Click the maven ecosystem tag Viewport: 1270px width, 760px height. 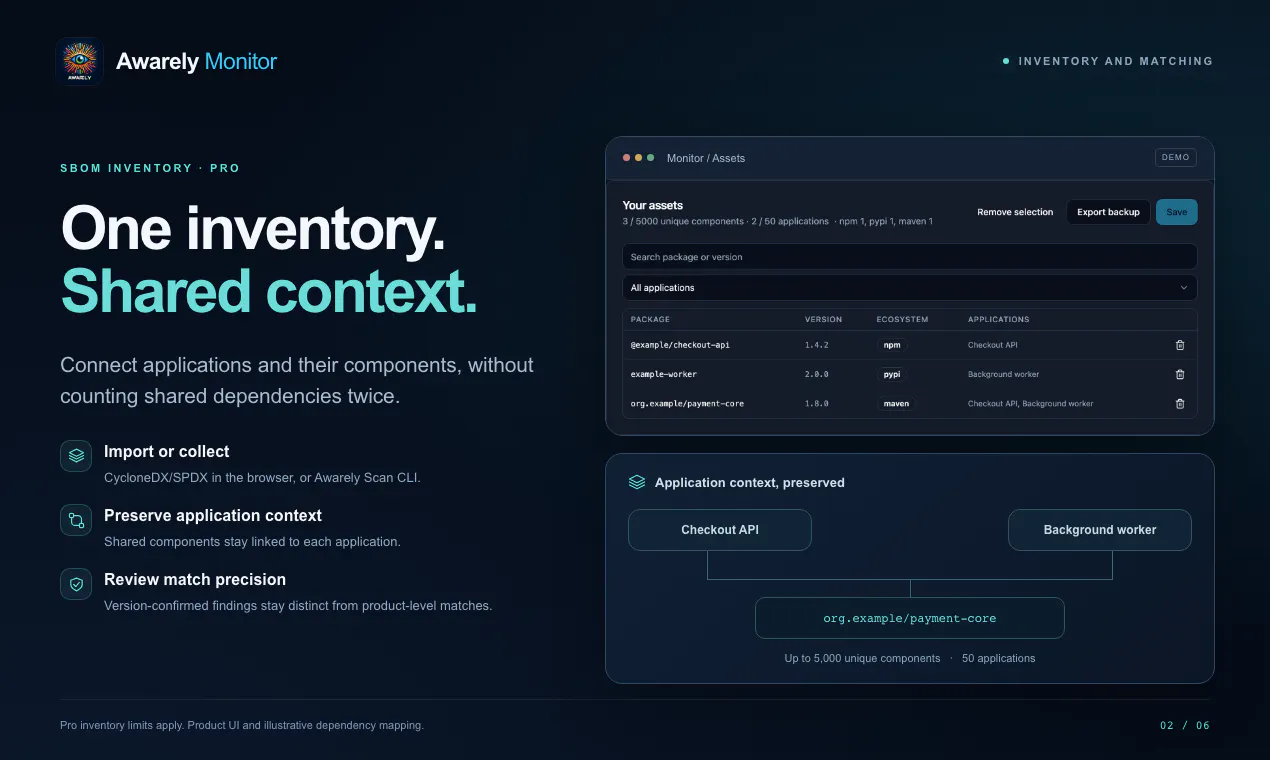[896, 404]
